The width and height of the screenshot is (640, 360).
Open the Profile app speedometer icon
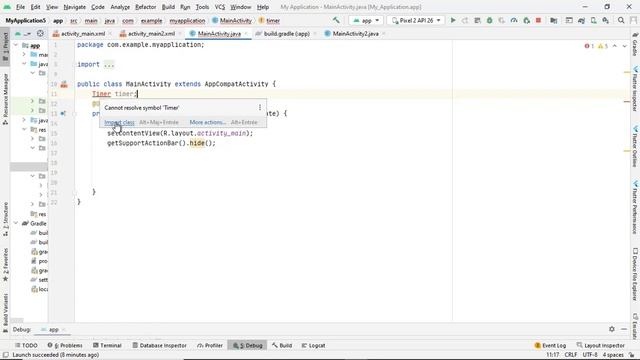click(x=514, y=20)
